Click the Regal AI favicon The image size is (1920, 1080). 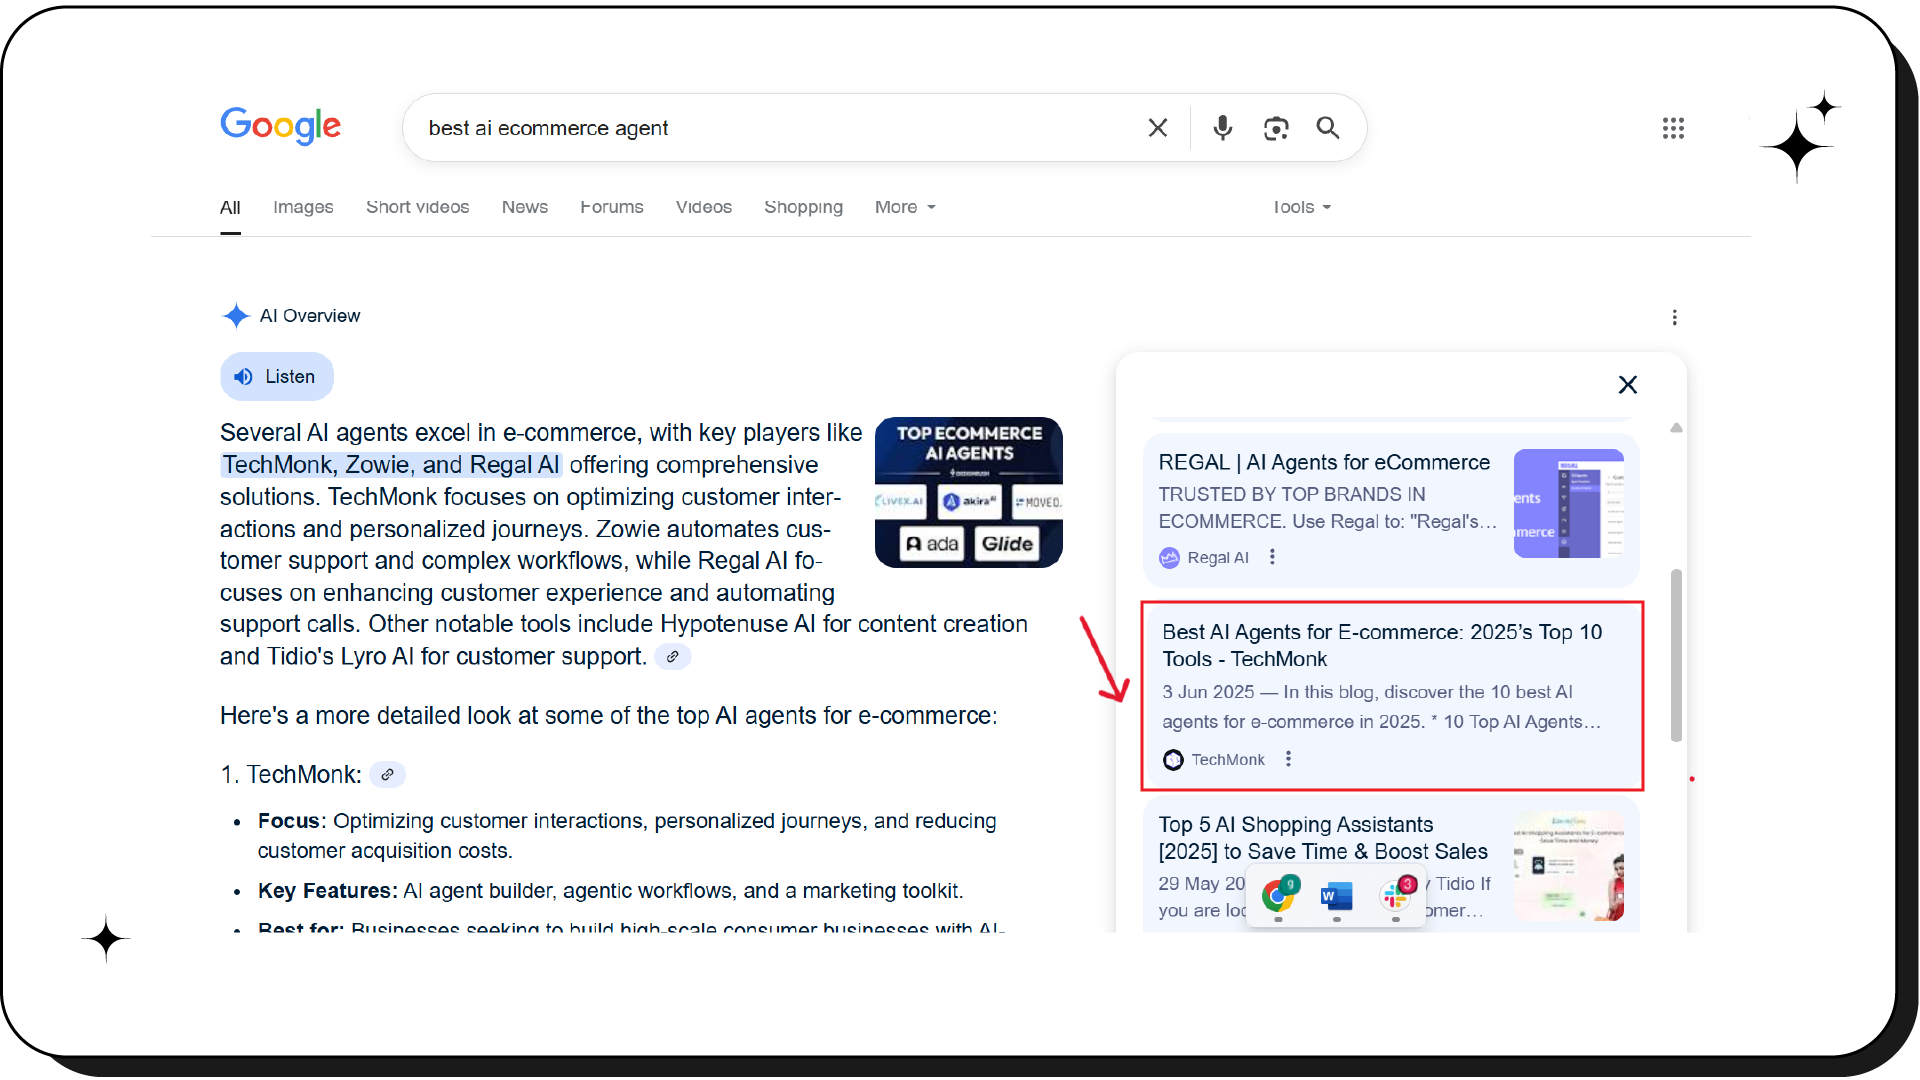1169,558
